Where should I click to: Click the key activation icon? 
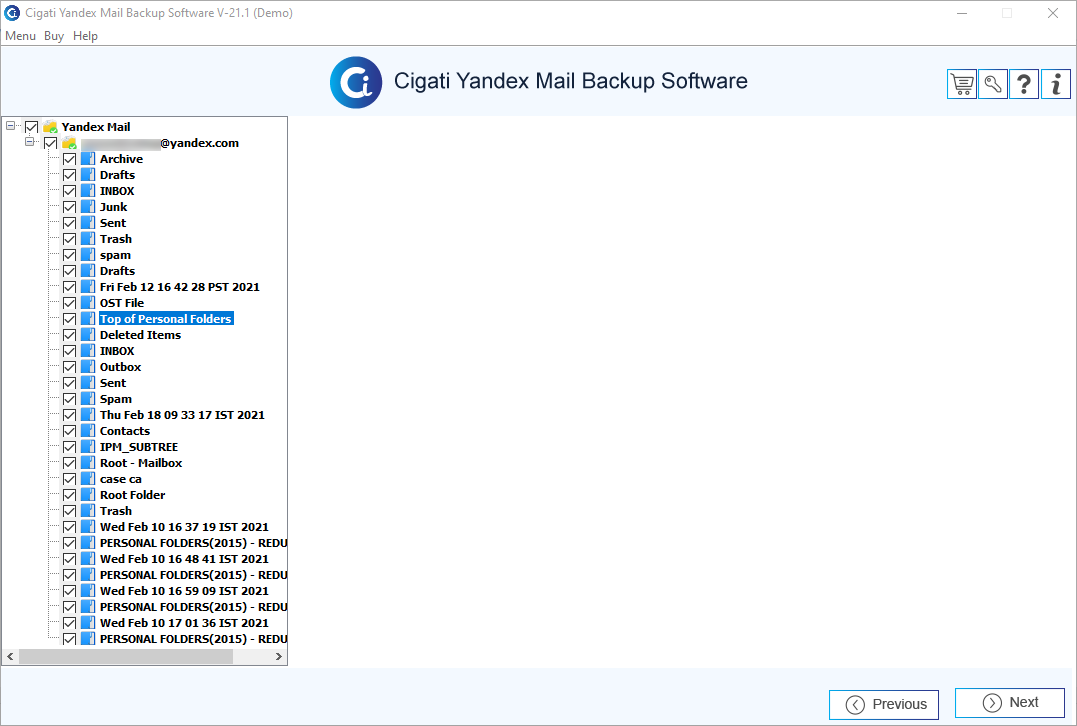pyautogui.click(x=993, y=84)
